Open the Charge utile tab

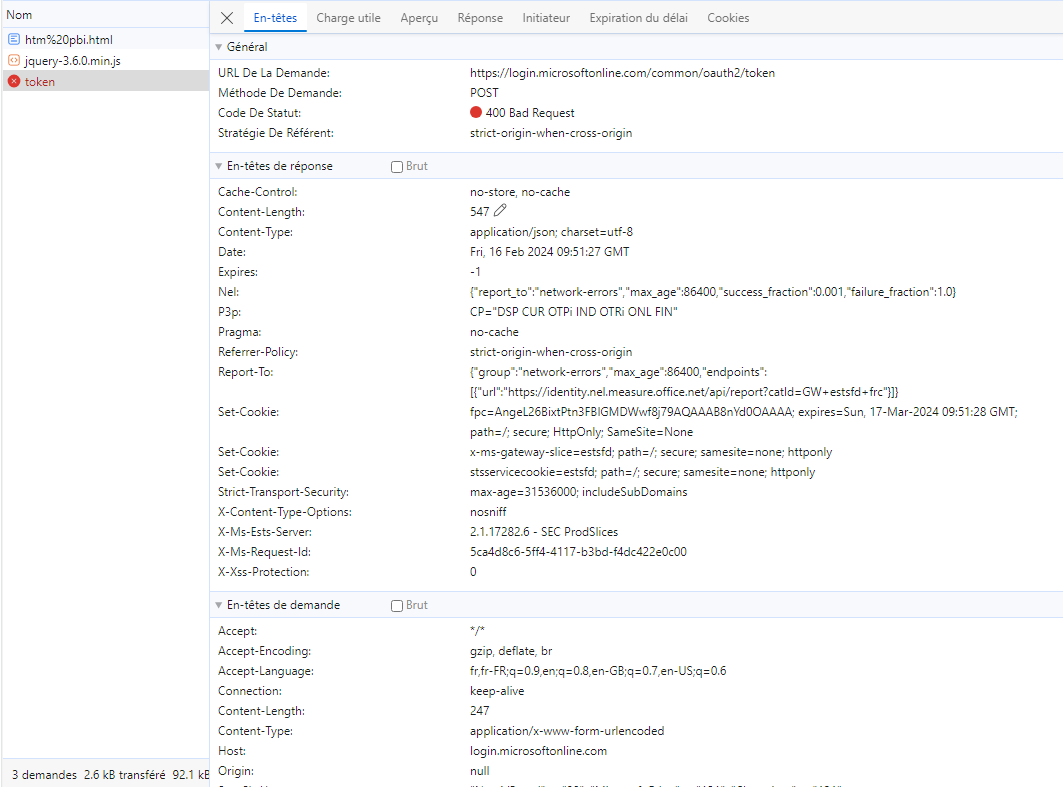348,18
